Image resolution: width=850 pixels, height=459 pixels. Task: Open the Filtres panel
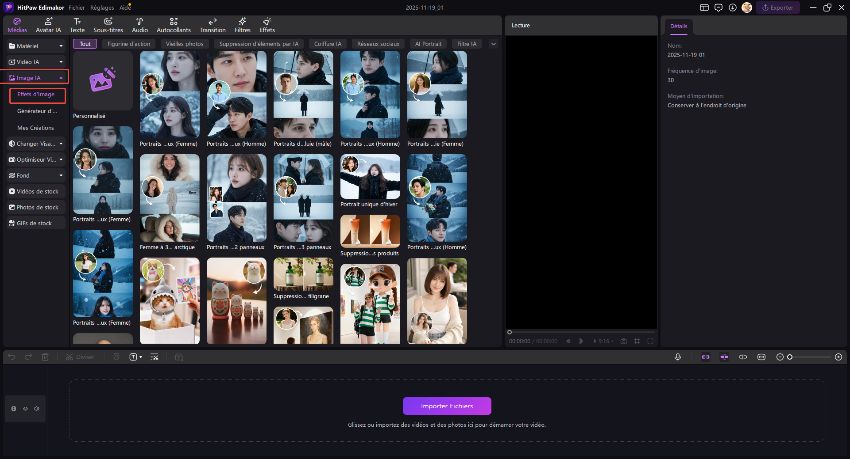click(242, 24)
